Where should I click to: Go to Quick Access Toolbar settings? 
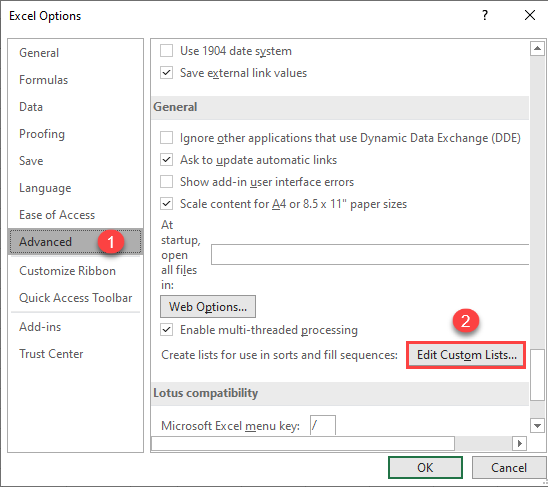tap(75, 298)
